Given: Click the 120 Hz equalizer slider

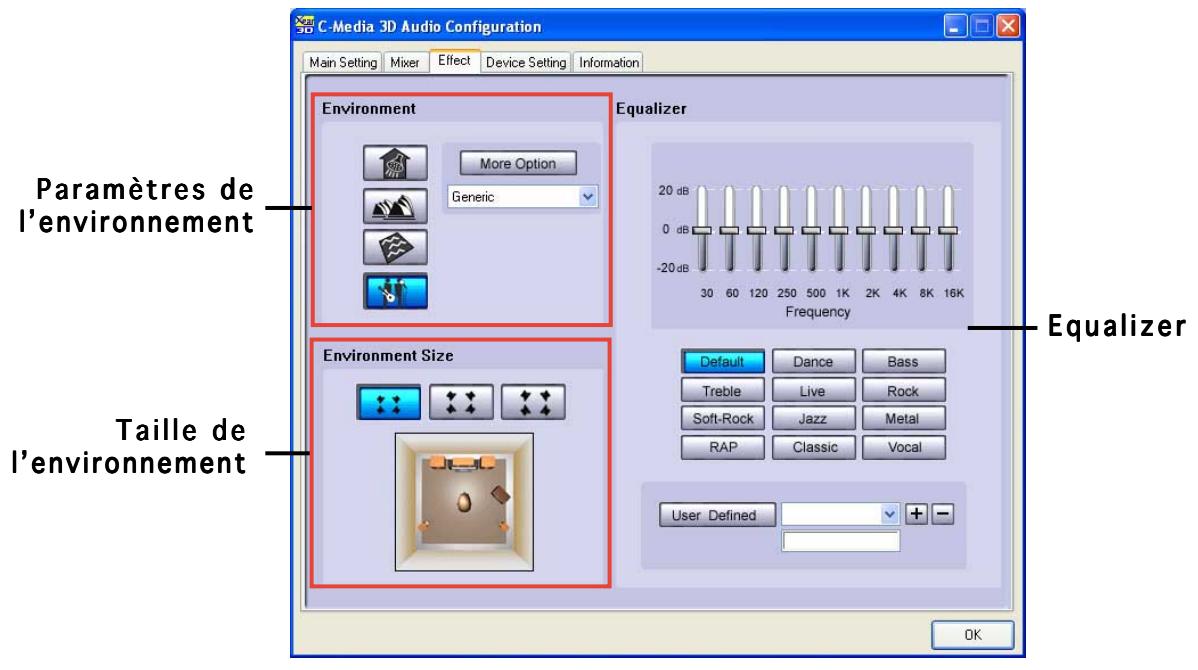Looking at the screenshot, I should point(756,229).
